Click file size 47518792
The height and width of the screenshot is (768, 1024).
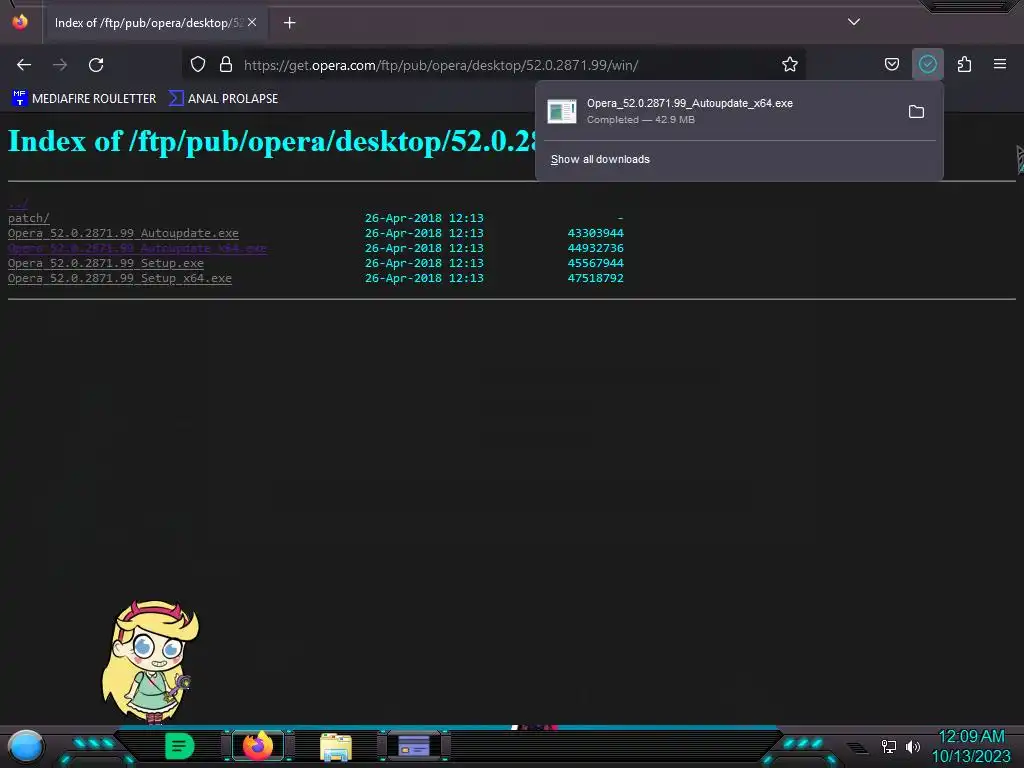coord(596,278)
